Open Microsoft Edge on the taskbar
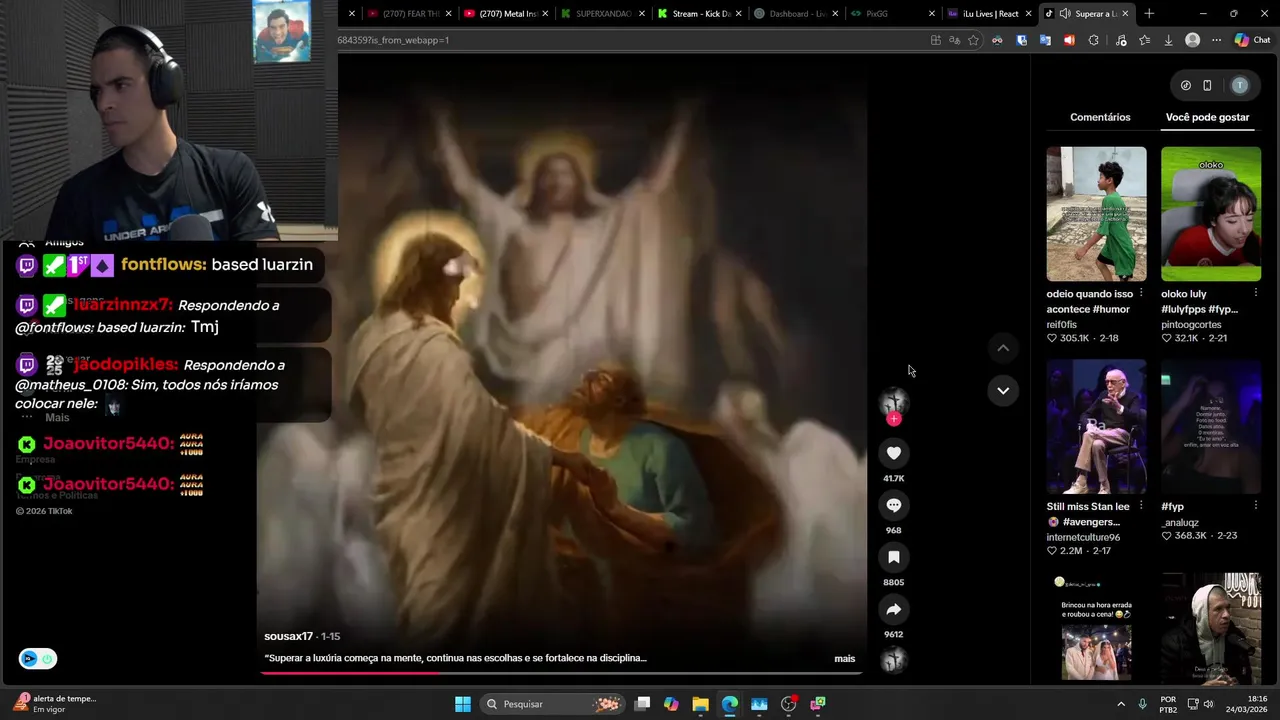 pos(729,704)
